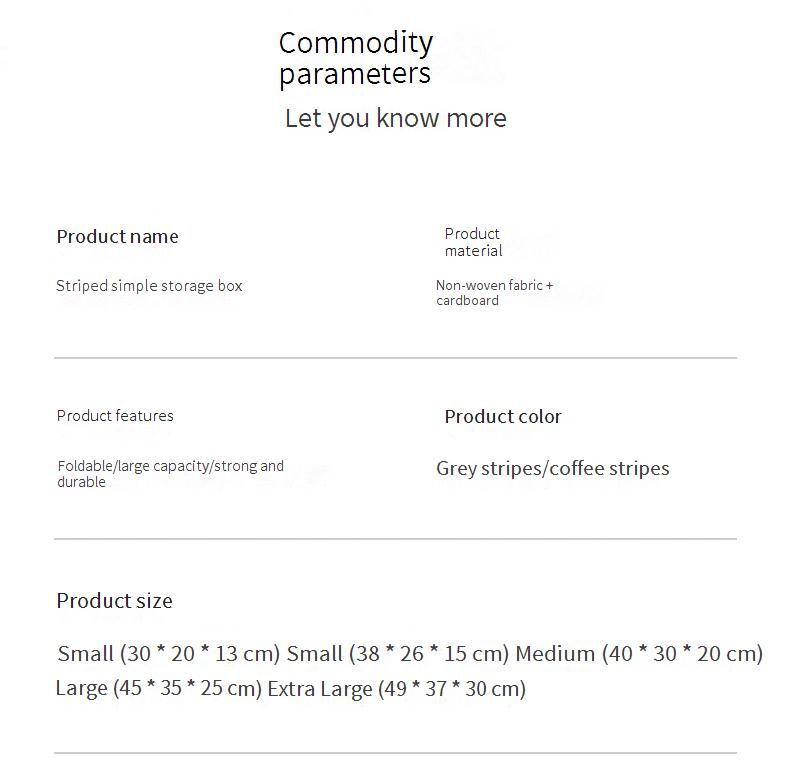Click the divider line below product name section
The width and height of the screenshot is (790, 779).
click(395, 357)
